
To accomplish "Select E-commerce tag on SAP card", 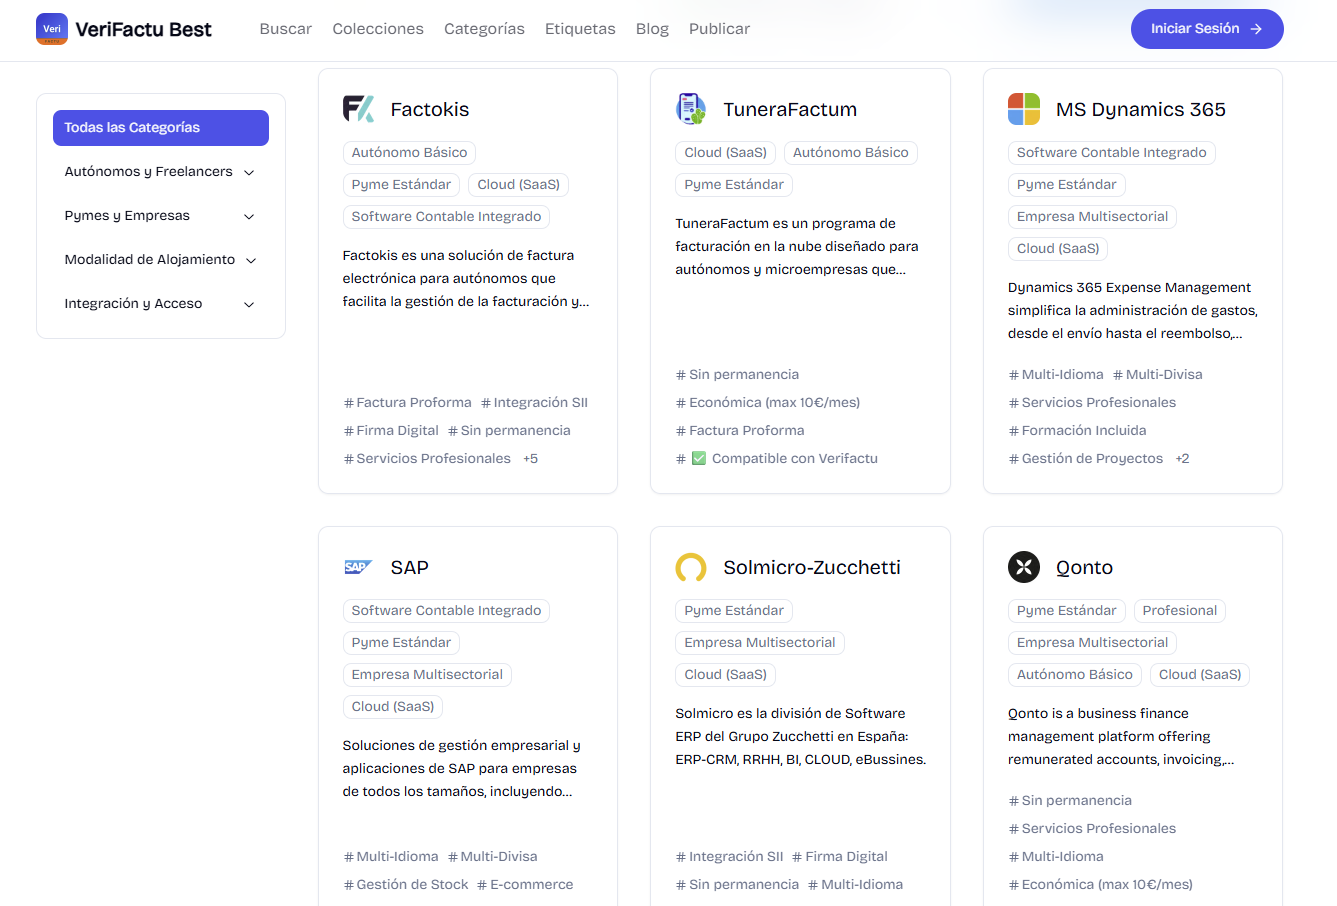I will (525, 885).
